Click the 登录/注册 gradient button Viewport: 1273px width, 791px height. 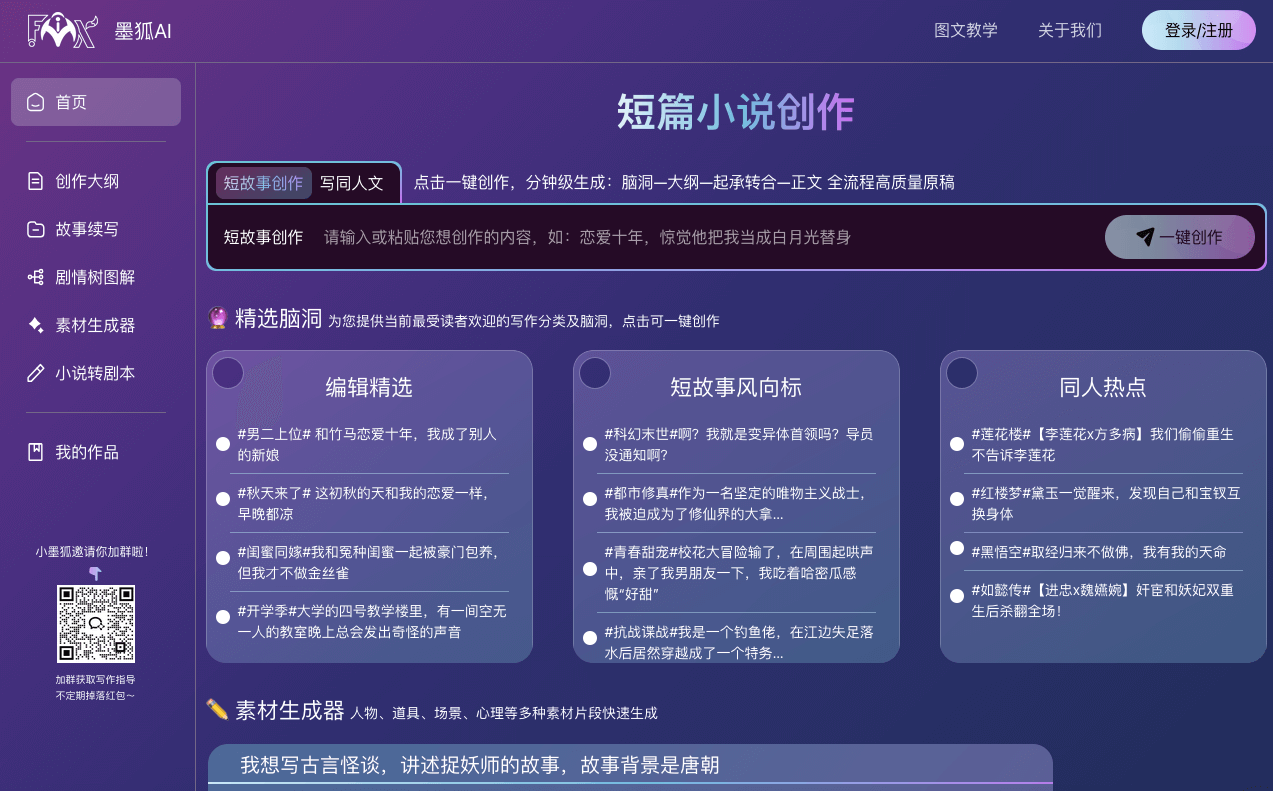1198,30
